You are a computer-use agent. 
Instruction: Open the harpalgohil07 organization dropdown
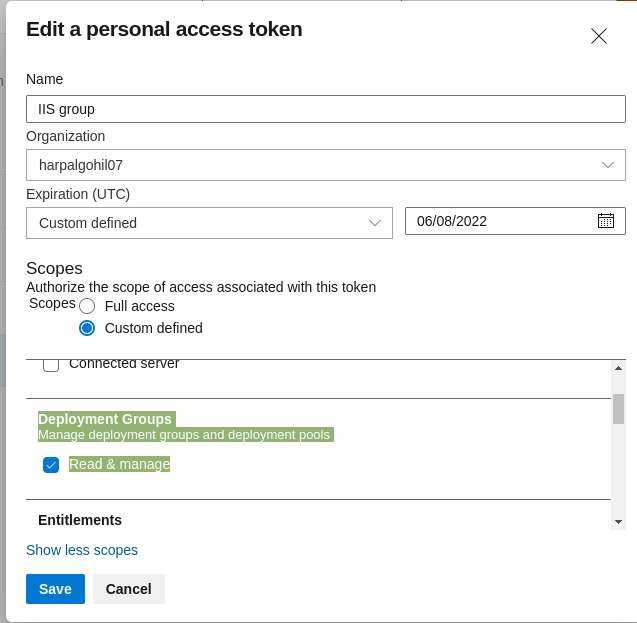tap(326, 165)
